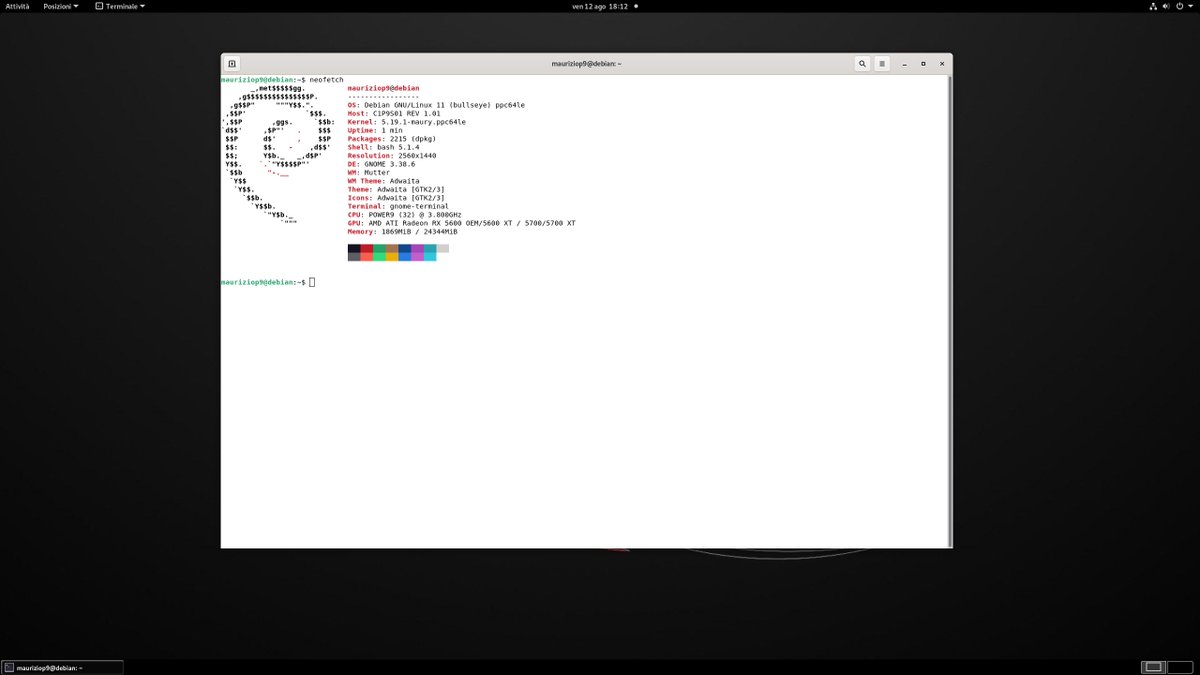Click the workspace switcher in the bottom-right corner

[x=1165, y=667]
